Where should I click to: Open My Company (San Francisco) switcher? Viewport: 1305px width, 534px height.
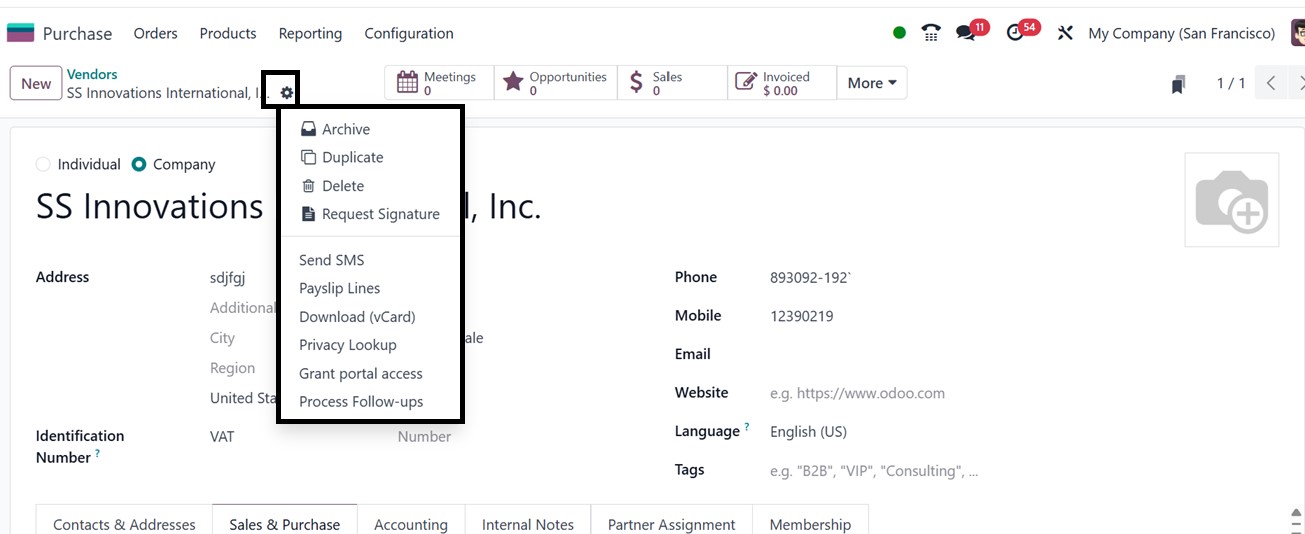click(1181, 34)
